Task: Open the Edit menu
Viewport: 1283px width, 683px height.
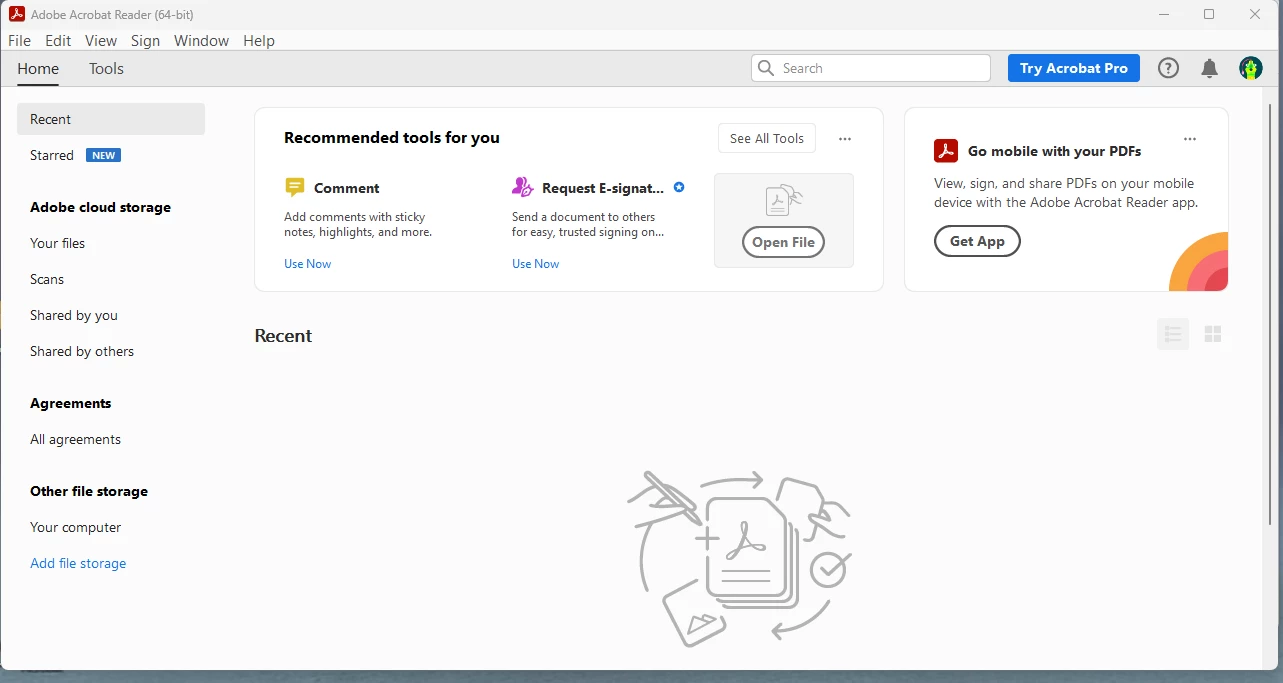Action: click(x=58, y=41)
